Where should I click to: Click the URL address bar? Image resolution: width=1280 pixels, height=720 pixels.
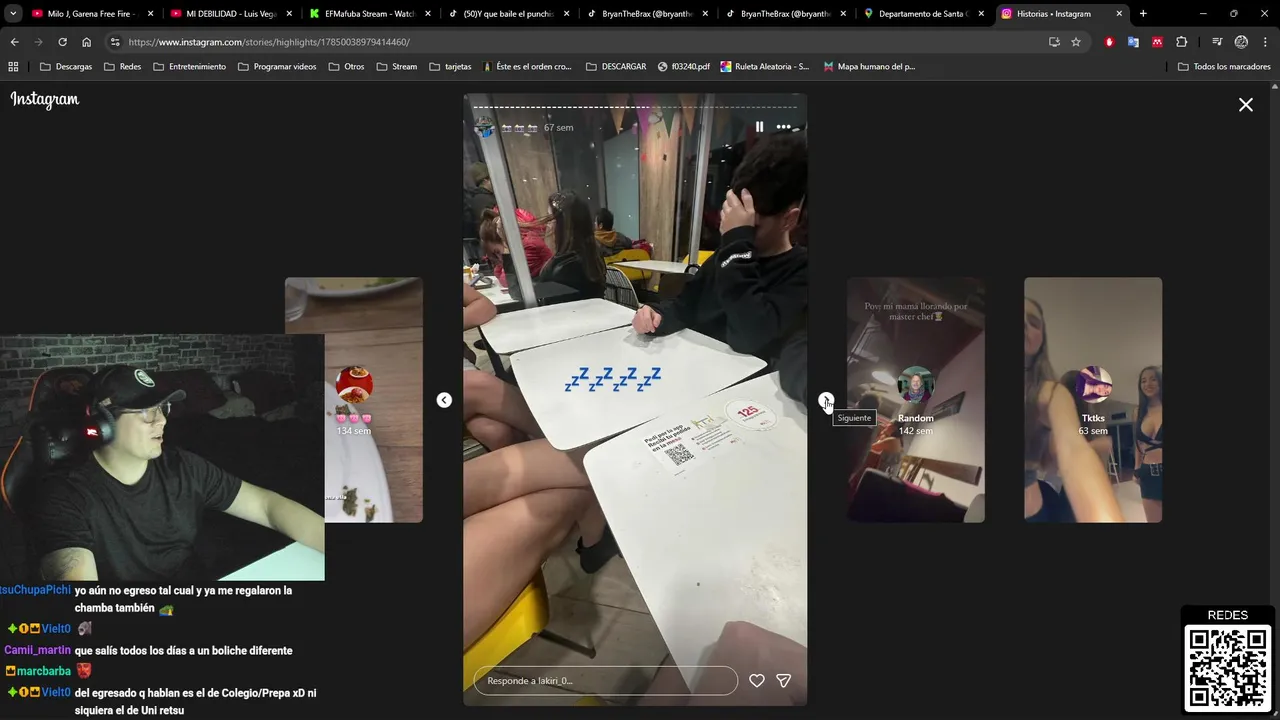click(x=580, y=42)
